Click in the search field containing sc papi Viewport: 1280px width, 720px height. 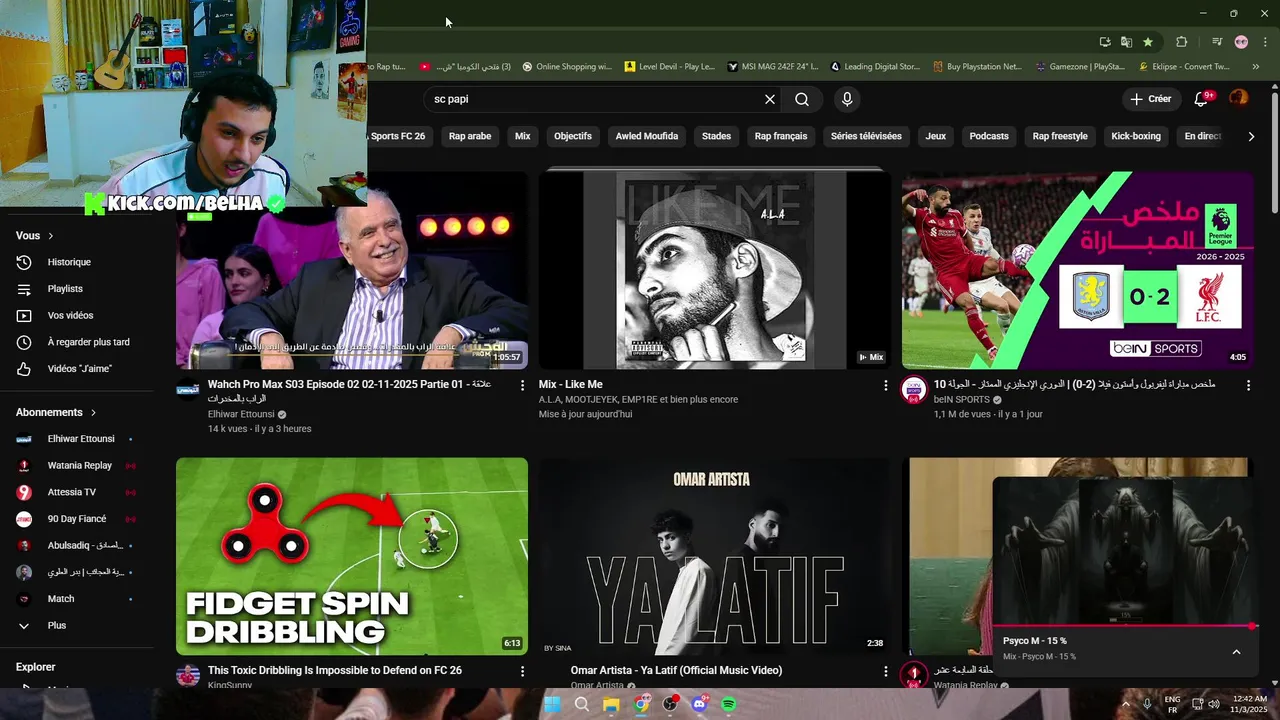(x=594, y=99)
